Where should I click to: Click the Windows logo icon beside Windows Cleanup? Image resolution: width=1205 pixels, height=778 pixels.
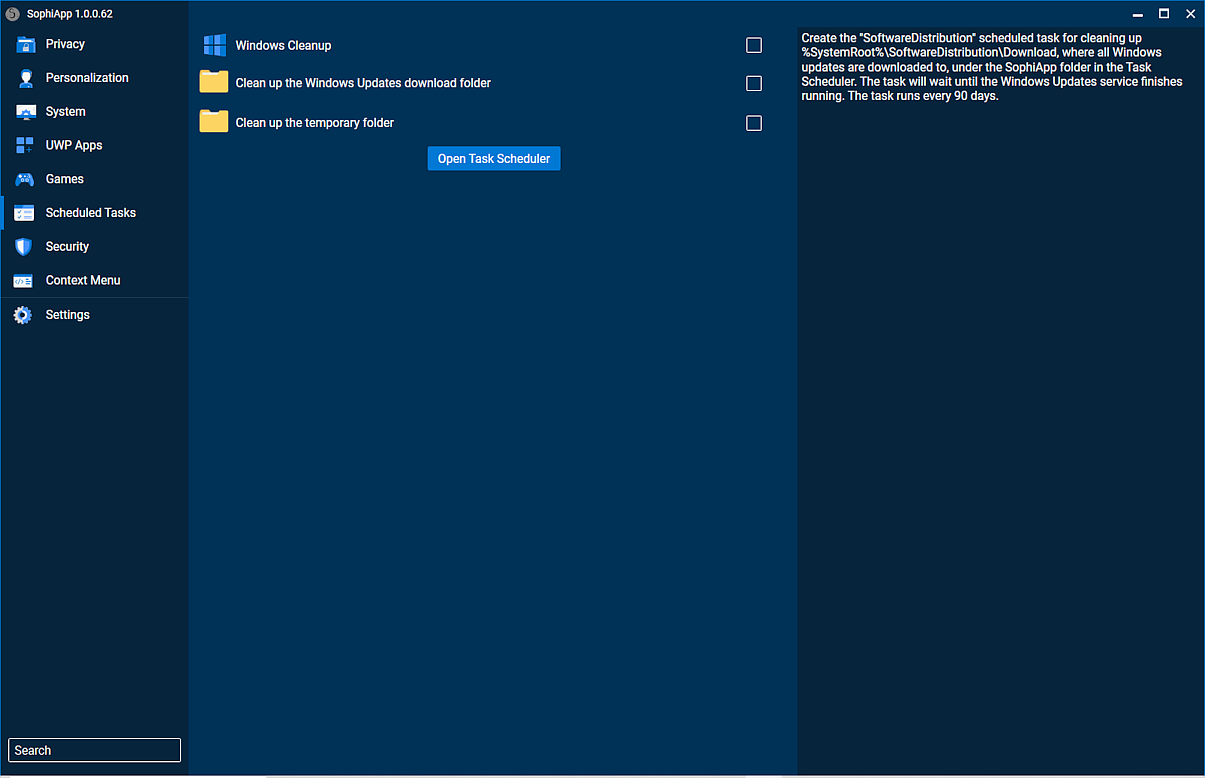click(x=214, y=45)
